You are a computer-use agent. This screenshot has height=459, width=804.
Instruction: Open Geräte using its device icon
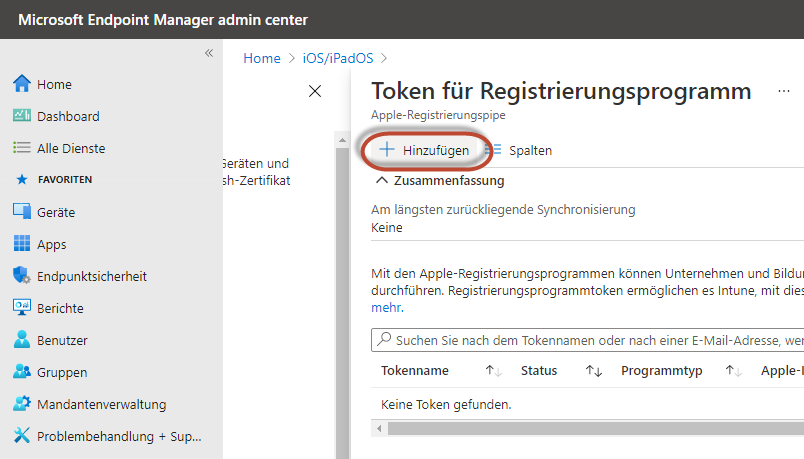[22, 212]
